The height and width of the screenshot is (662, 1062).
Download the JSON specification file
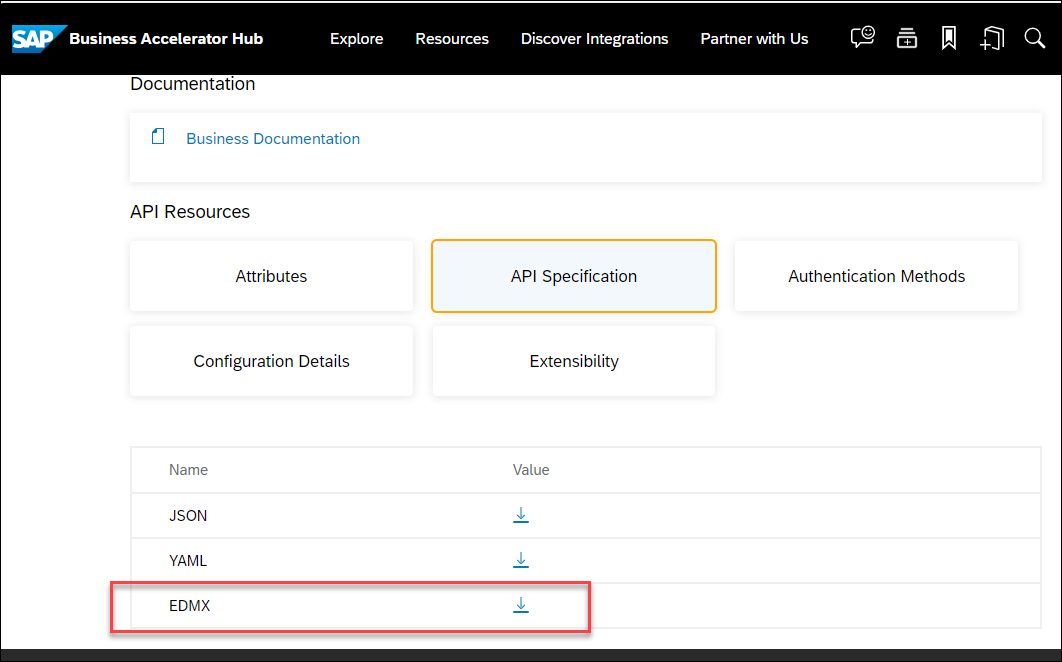coord(521,516)
